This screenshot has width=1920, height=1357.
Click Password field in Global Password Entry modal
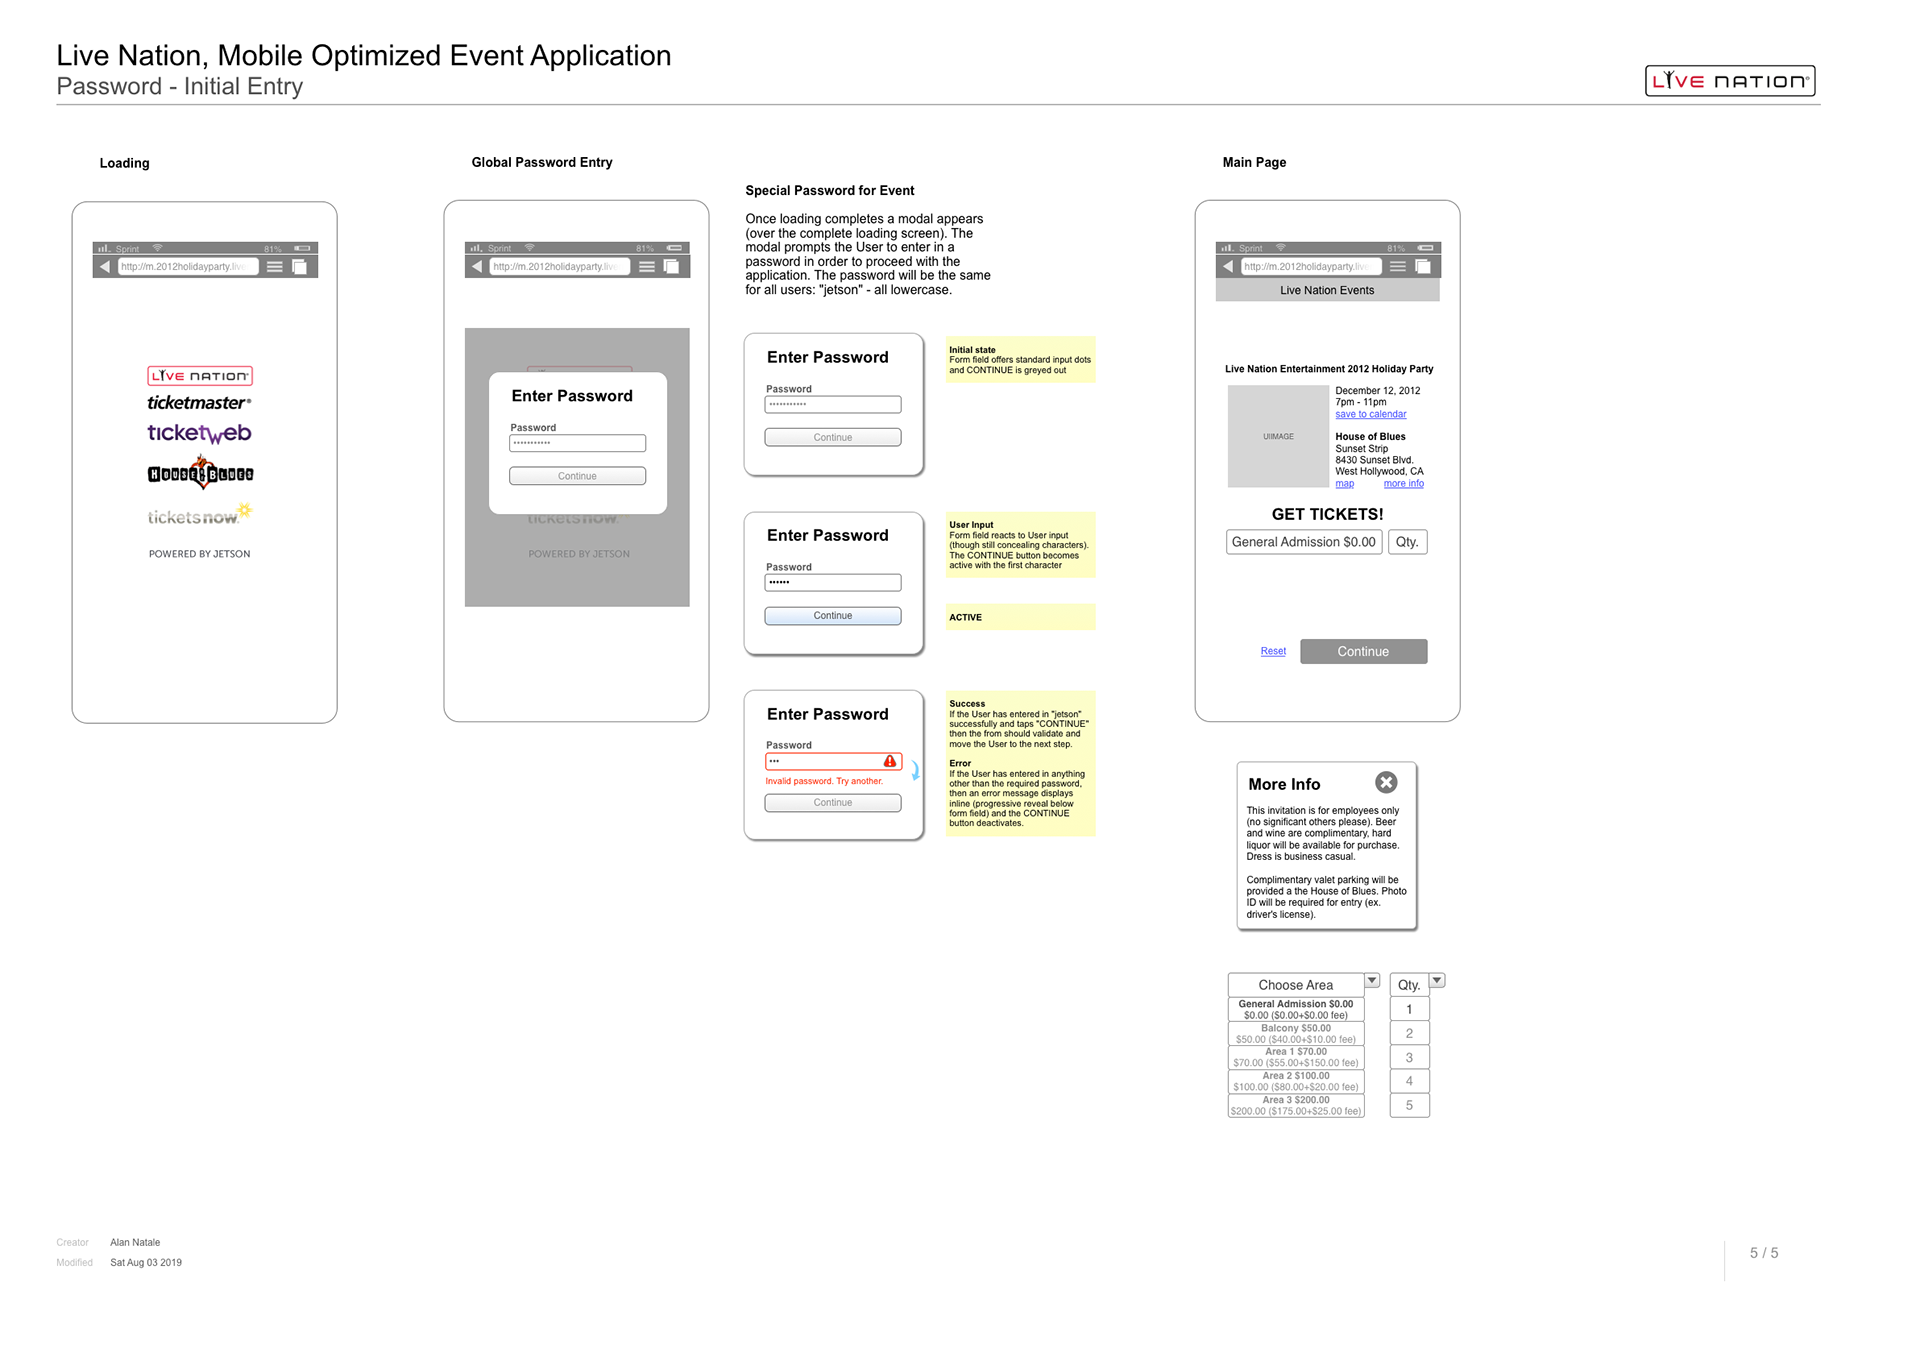pos(577,443)
